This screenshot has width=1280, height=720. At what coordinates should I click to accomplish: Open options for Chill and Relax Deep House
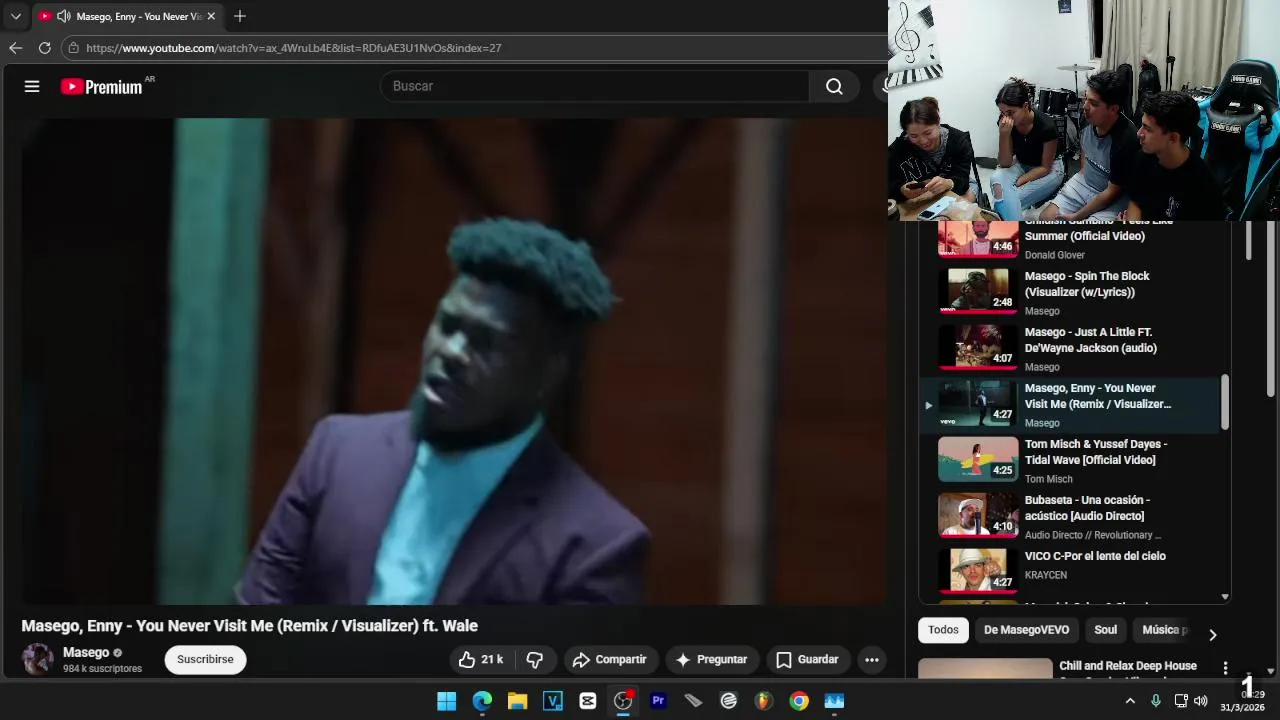(1225, 667)
